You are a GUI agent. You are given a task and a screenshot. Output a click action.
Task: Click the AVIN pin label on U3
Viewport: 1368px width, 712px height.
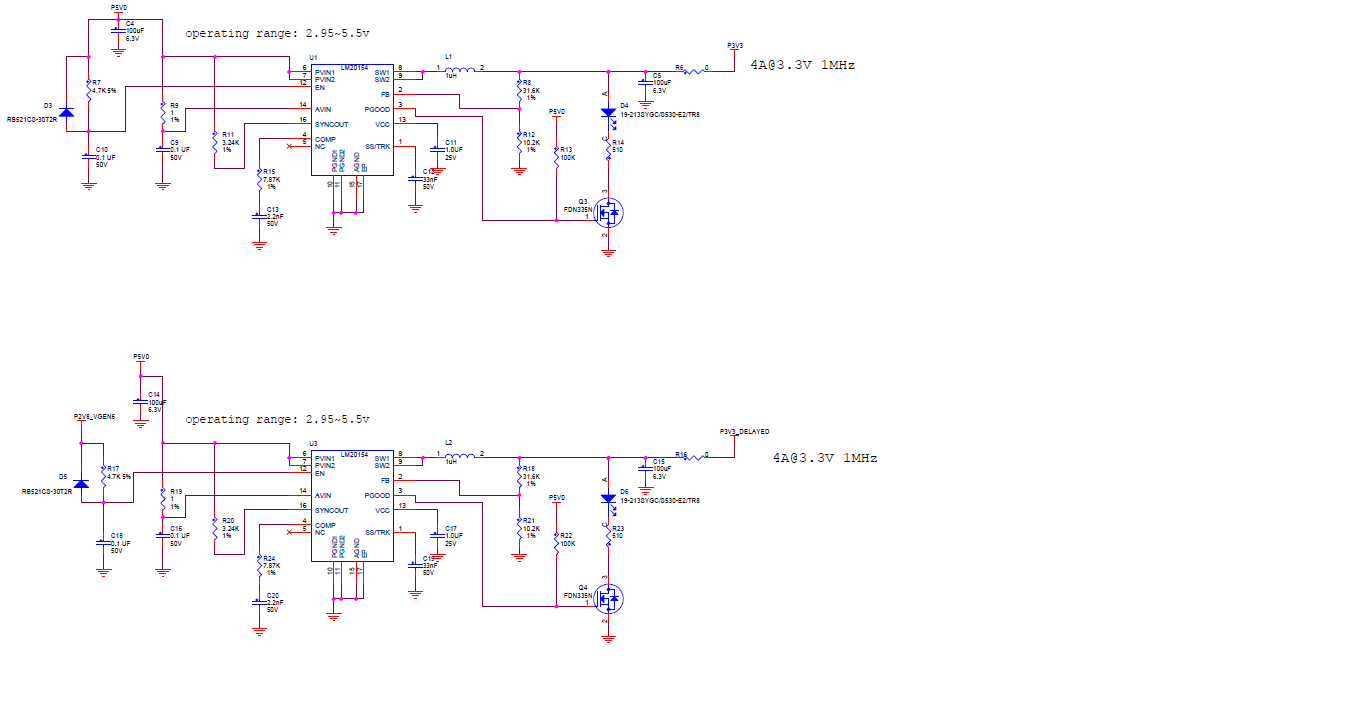click(323, 495)
